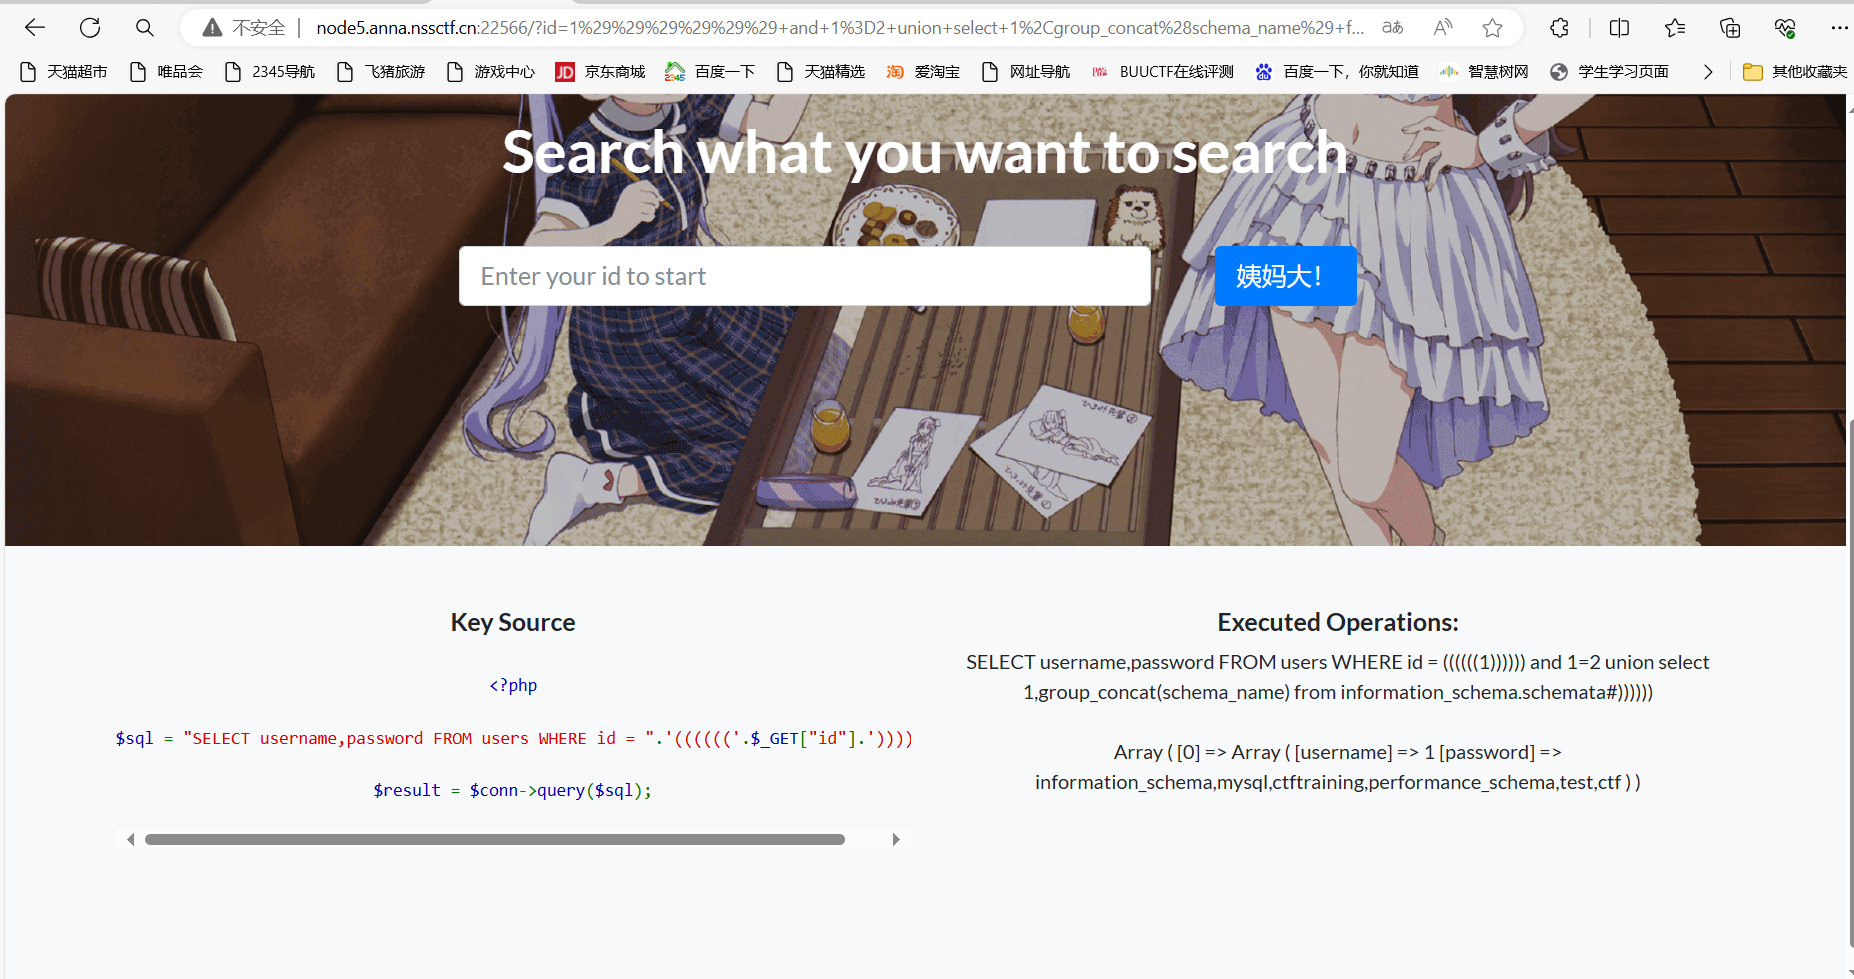The width and height of the screenshot is (1854, 979).
Task: Submit the search with the 姨妈大! button
Action: 1286,276
